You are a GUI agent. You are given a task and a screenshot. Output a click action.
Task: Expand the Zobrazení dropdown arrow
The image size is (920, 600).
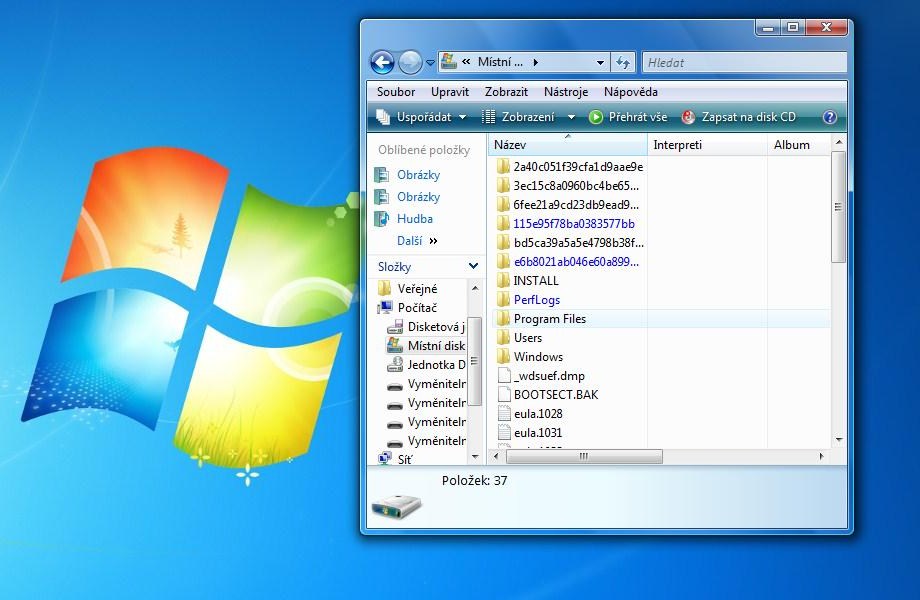pos(571,117)
